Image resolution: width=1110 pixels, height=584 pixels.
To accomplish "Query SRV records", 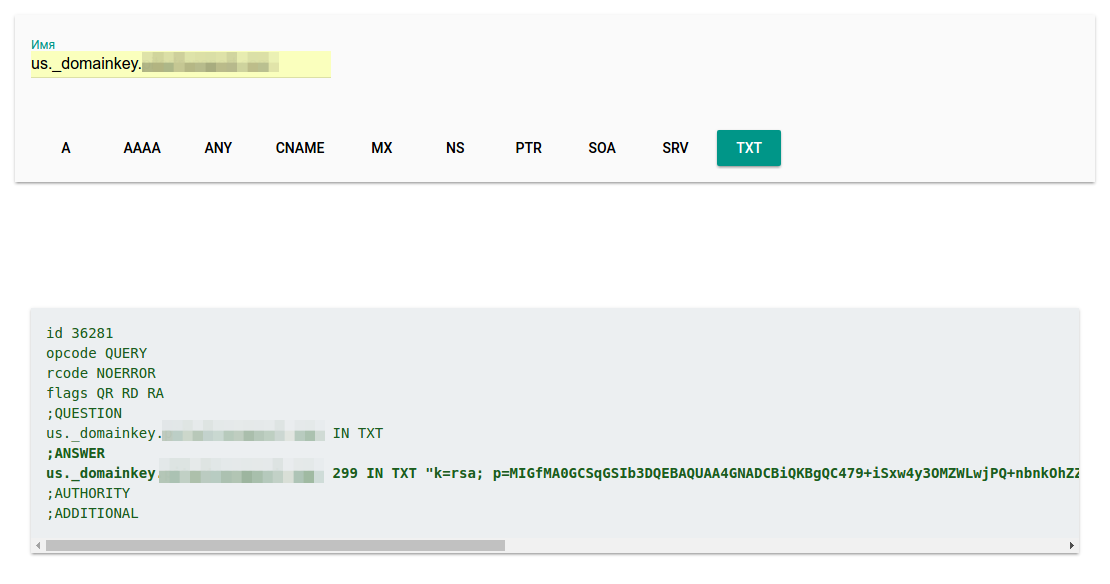I will (x=675, y=148).
